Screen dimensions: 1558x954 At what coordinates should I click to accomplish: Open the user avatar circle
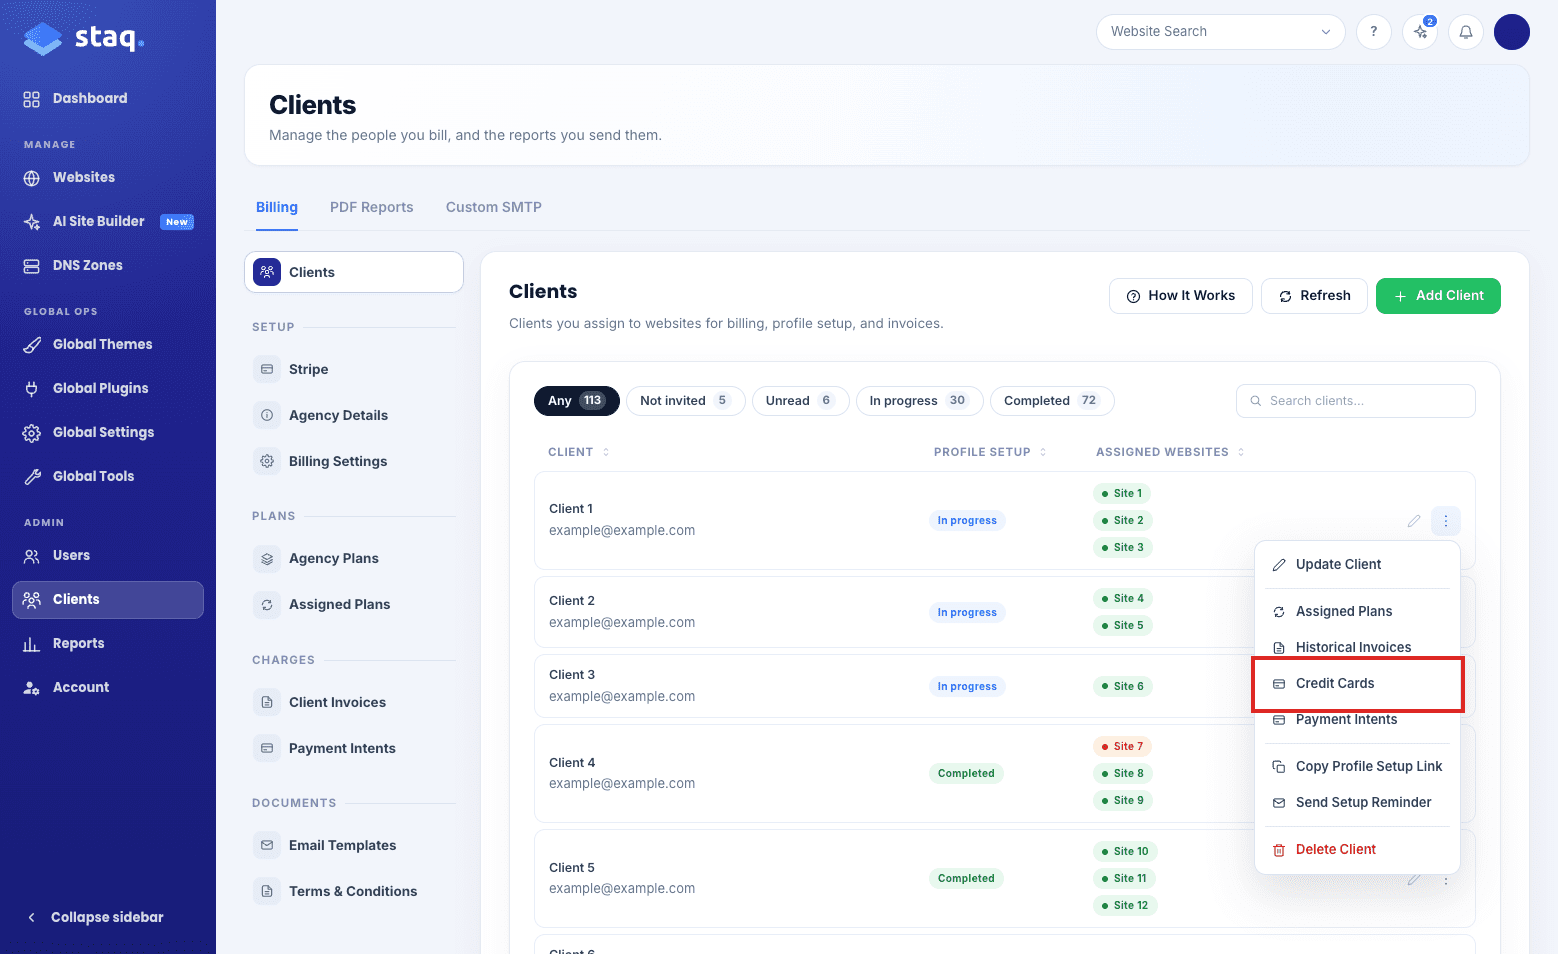coord(1512,32)
